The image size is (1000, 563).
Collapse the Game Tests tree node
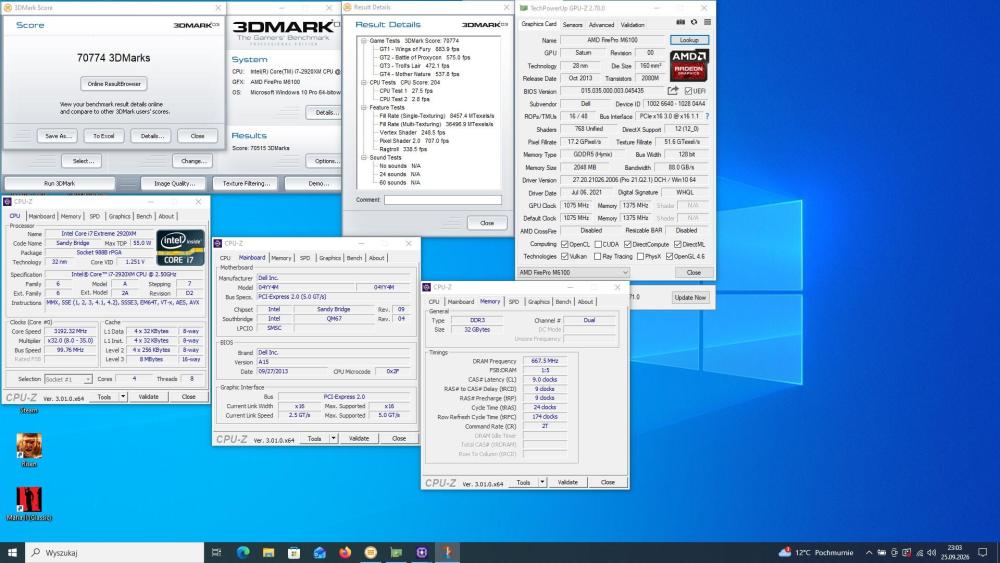pos(364,41)
